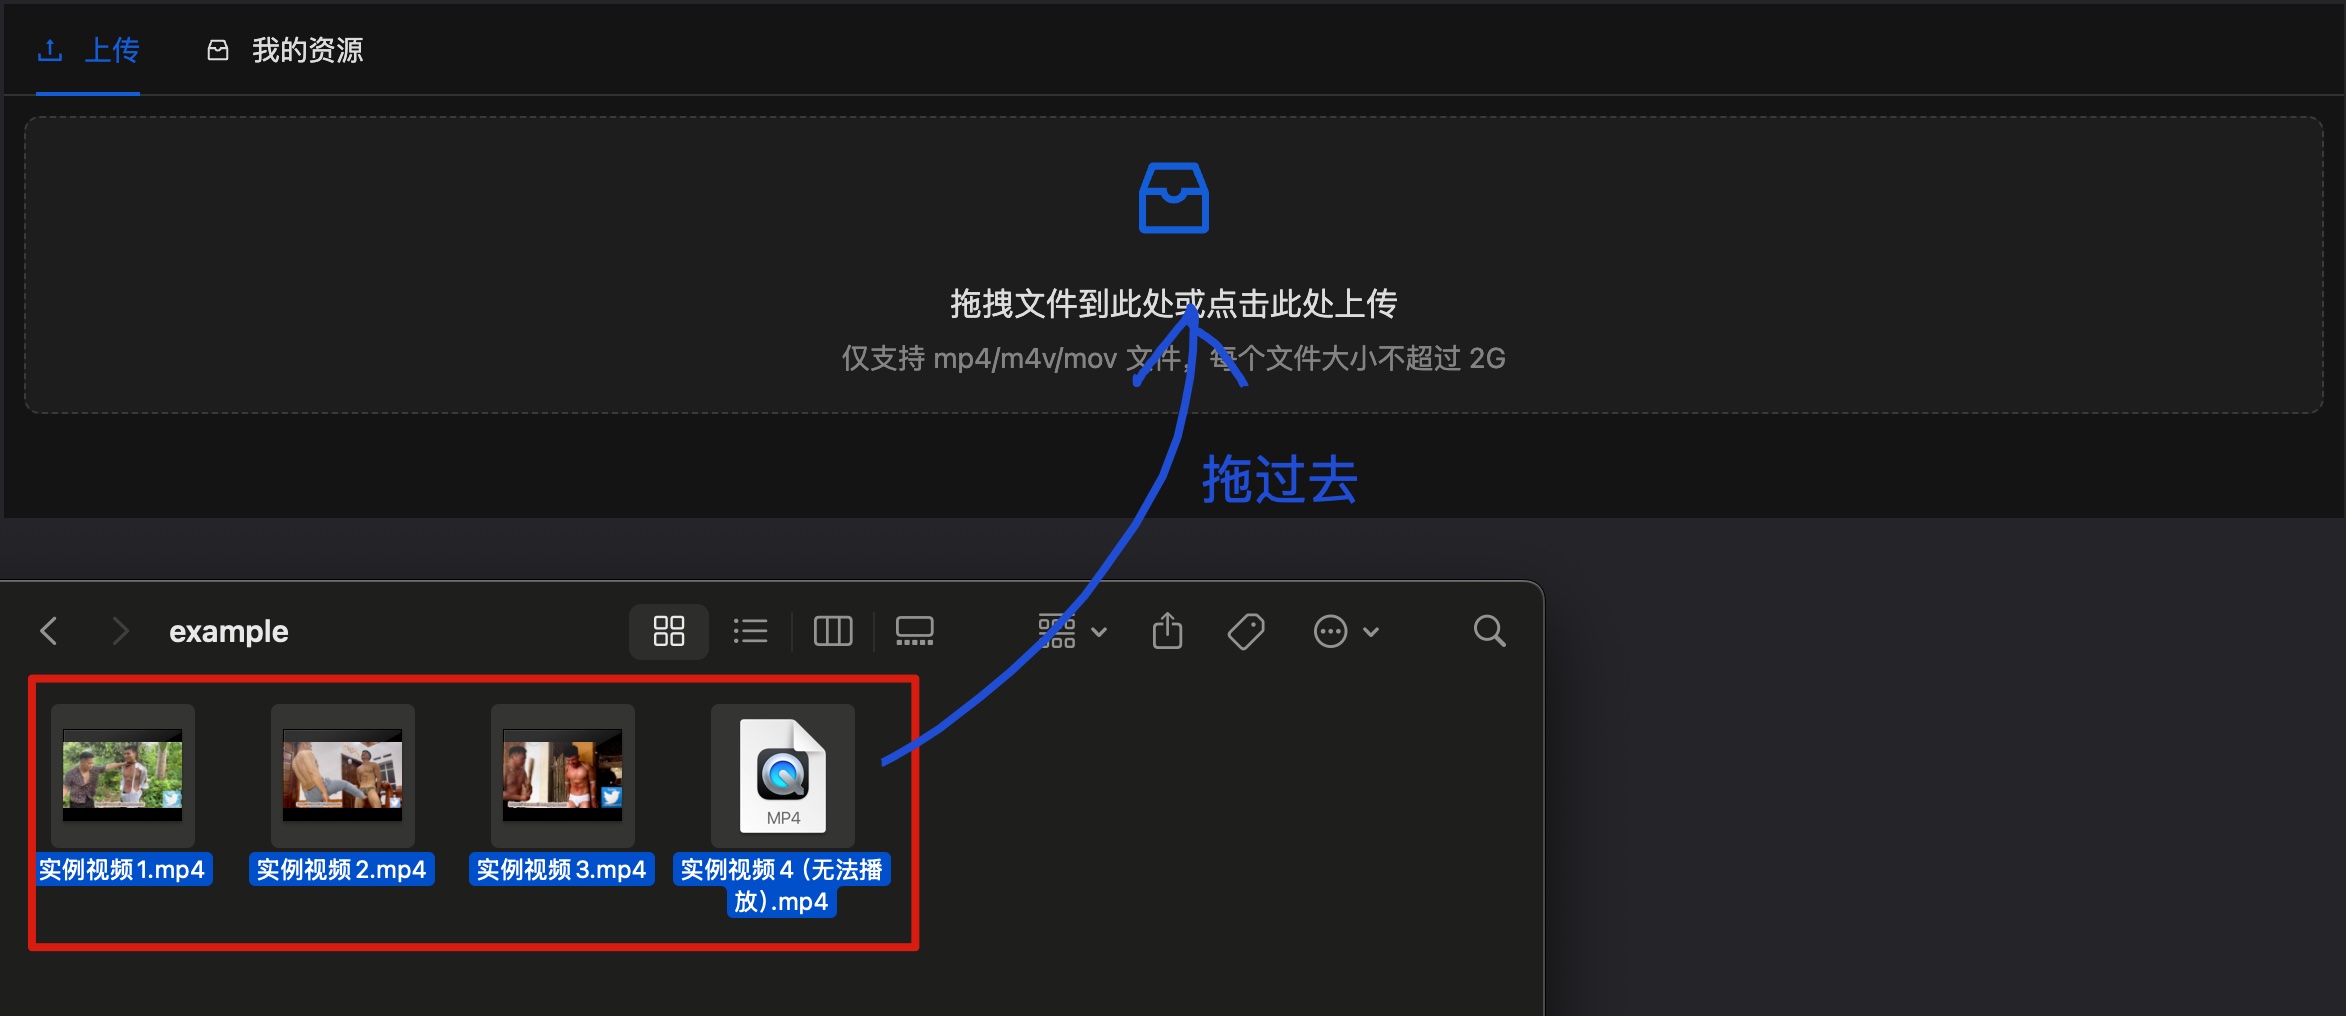
Task: Click the upload drop zone area
Action: (1175, 265)
